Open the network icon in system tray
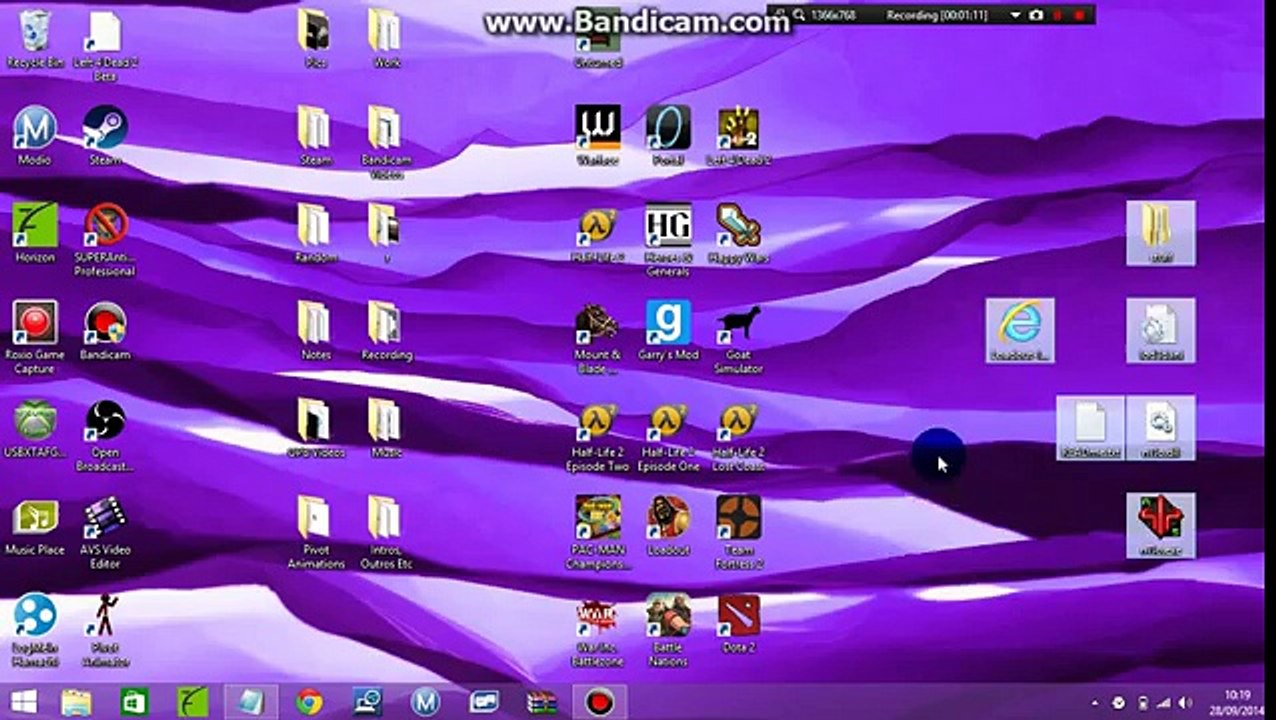This screenshot has width=1276, height=720. [x=1164, y=703]
